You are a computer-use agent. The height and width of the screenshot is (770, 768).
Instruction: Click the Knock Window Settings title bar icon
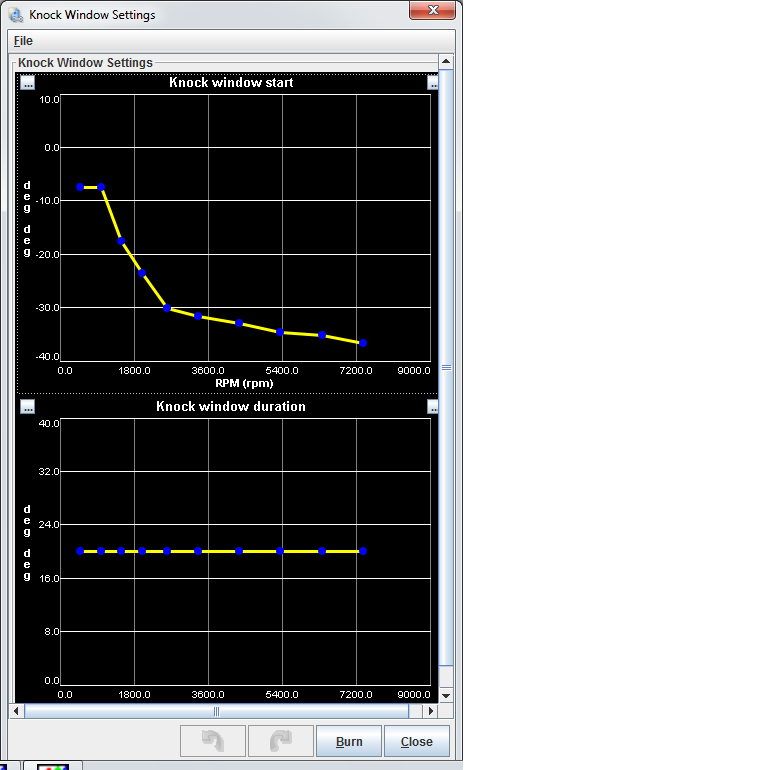[16, 15]
